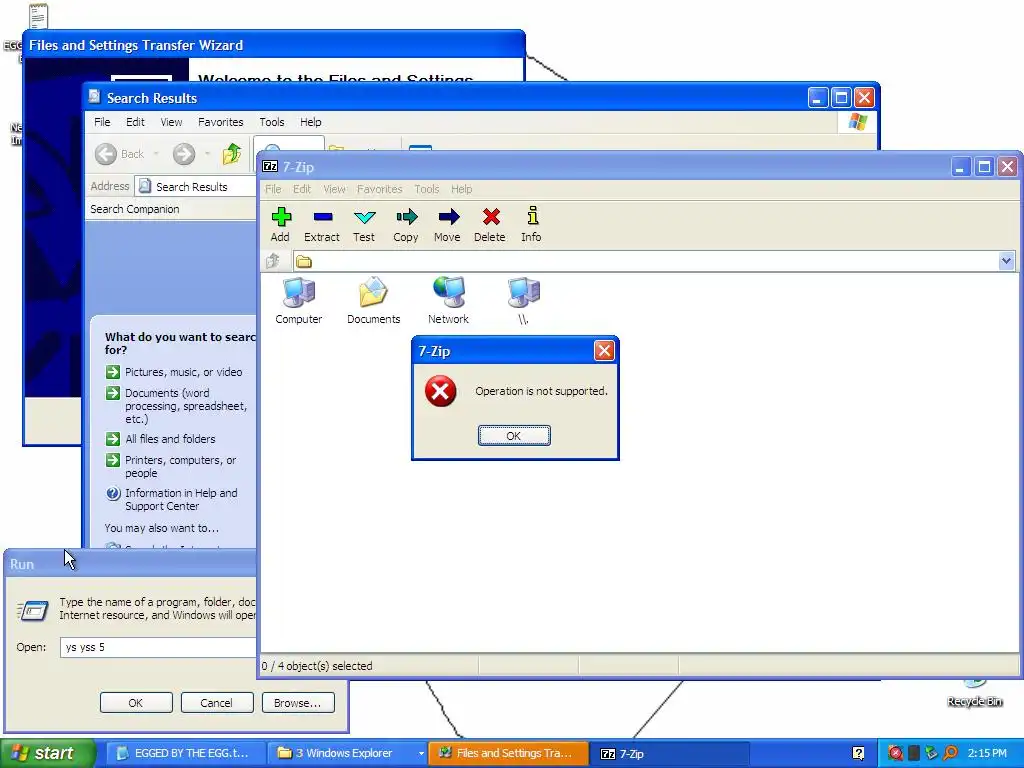The image size is (1024, 768).
Task: Open the File menu in 7-Zip
Action: tap(273, 189)
